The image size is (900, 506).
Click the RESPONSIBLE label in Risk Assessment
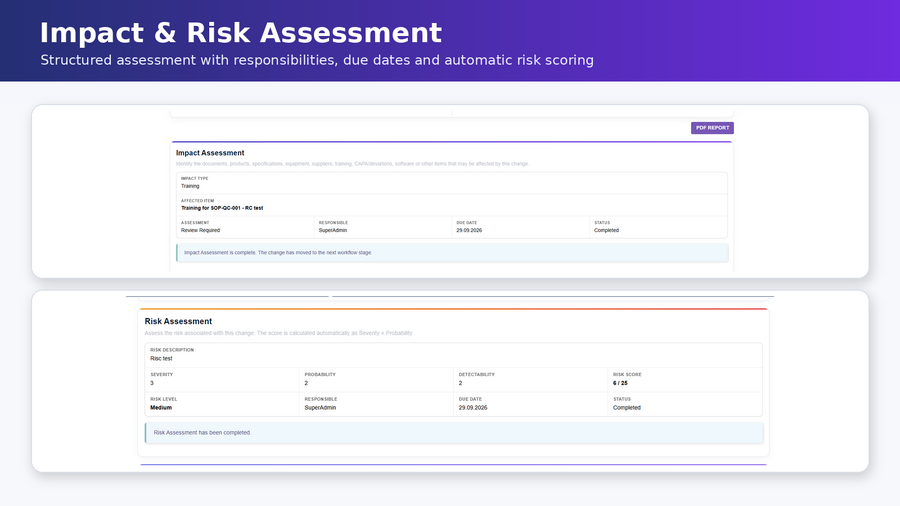pos(321,399)
